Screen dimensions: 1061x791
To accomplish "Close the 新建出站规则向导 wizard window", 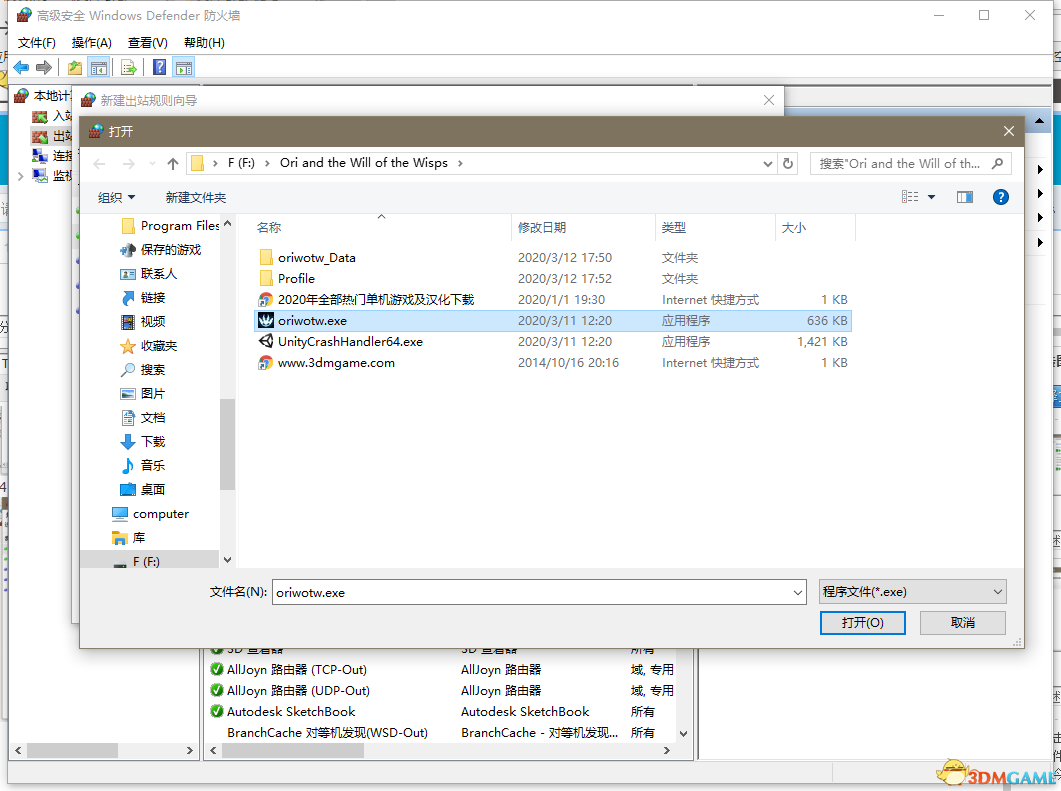I will pos(769,100).
